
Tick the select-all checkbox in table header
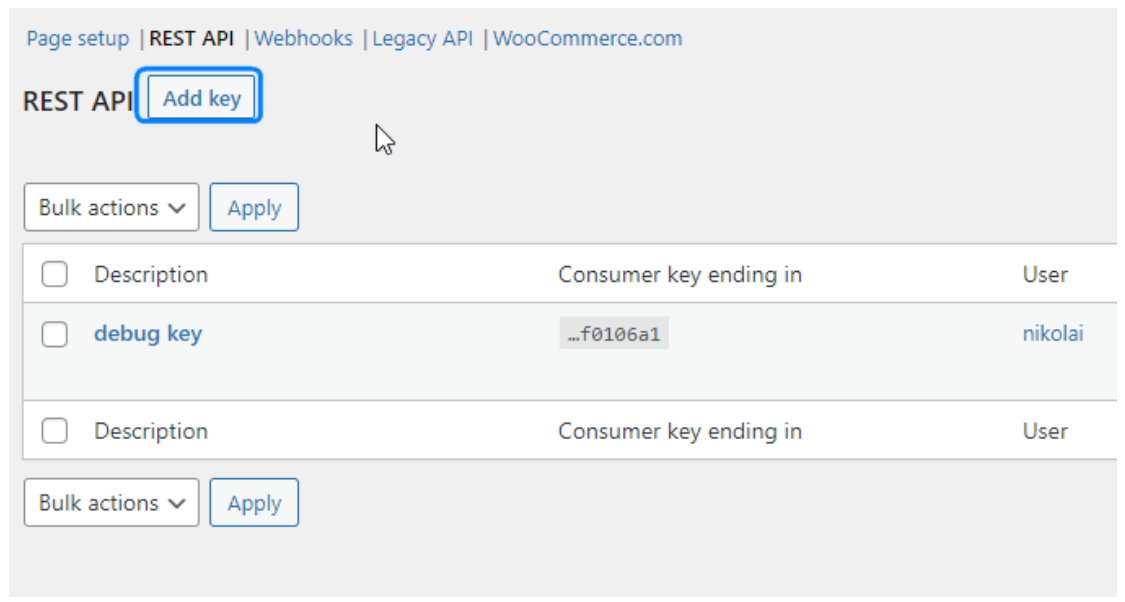pyautogui.click(x=55, y=275)
